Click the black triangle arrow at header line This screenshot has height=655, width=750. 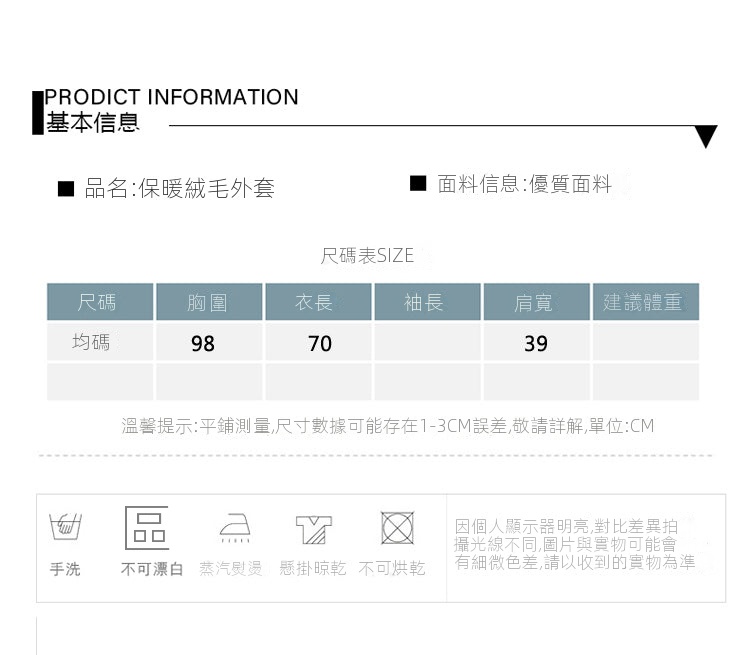pos(706,137)
